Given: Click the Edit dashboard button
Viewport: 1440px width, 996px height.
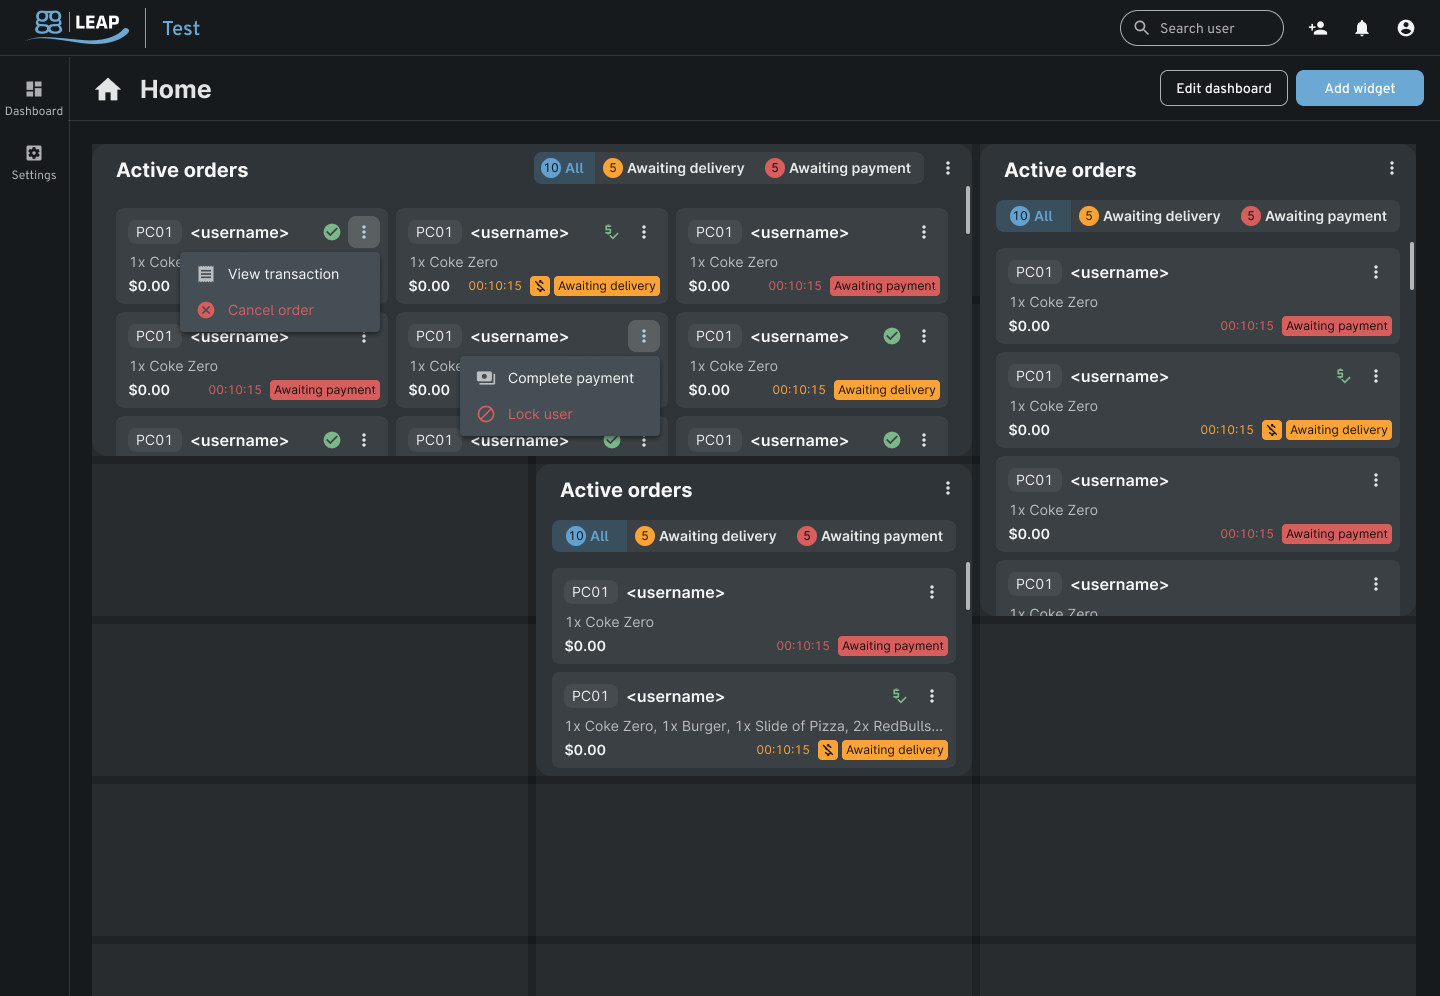Looking at the screenshot, I should pyautogui.click(x=1223, y=88).
